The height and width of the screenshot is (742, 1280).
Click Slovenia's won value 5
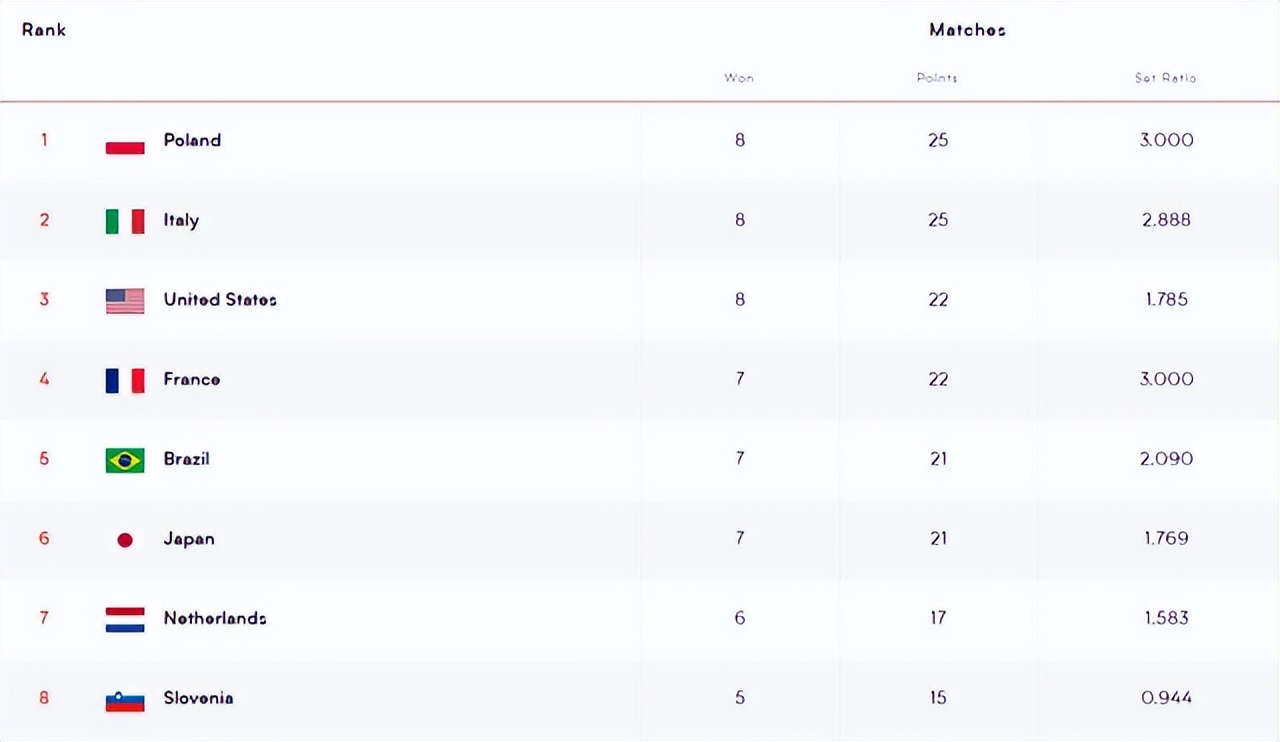pos(740,698)
